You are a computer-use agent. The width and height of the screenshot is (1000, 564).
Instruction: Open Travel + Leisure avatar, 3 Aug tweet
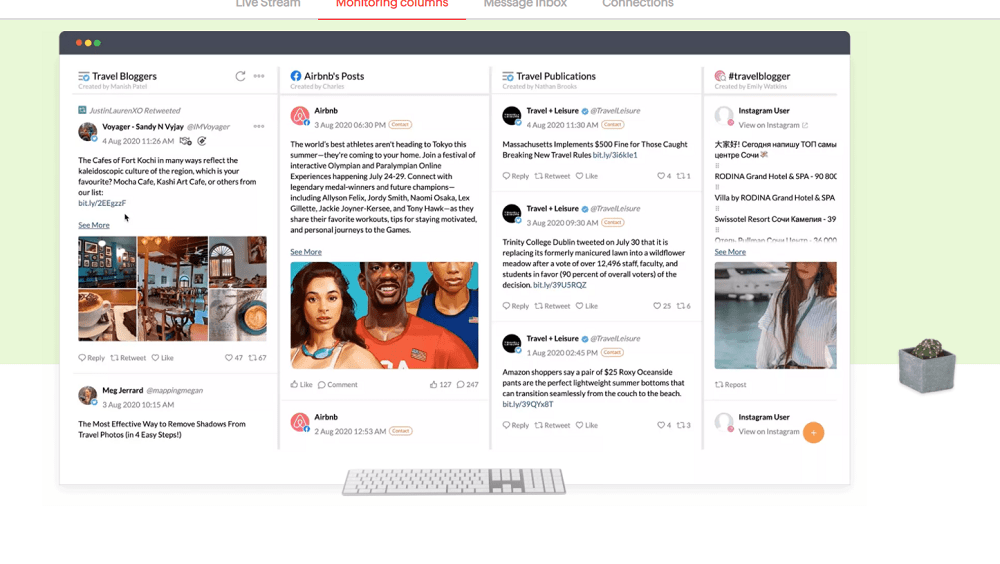click(x=511, y=214)
